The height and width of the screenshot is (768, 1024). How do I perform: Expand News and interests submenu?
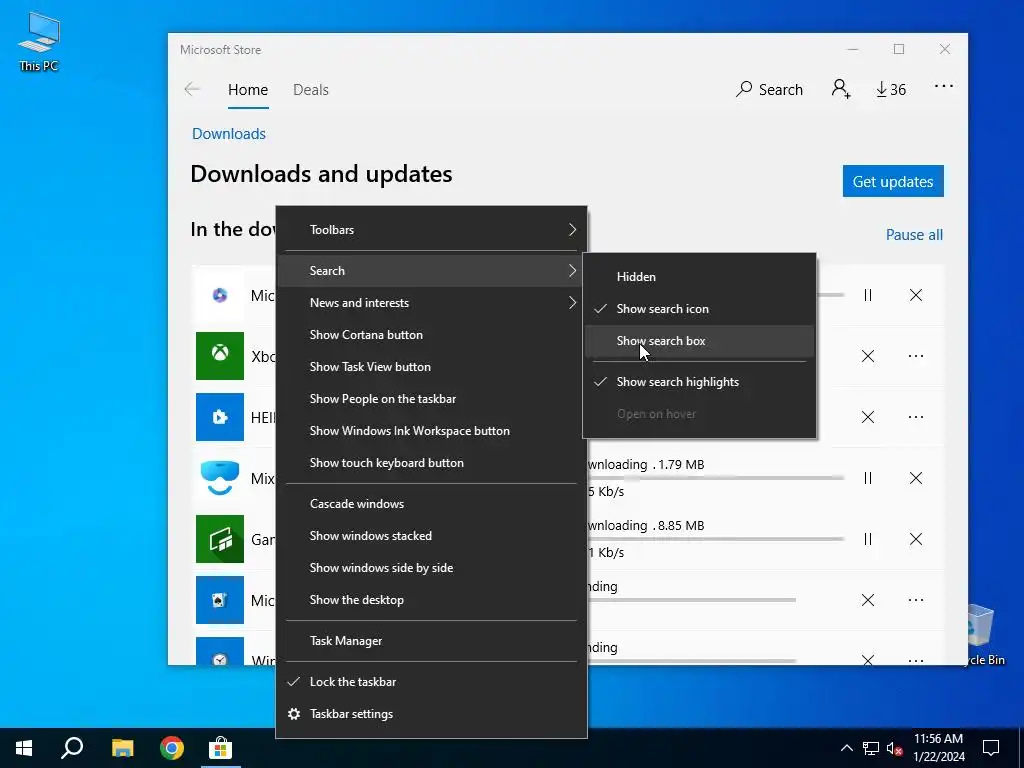click(x=432, y=302)
